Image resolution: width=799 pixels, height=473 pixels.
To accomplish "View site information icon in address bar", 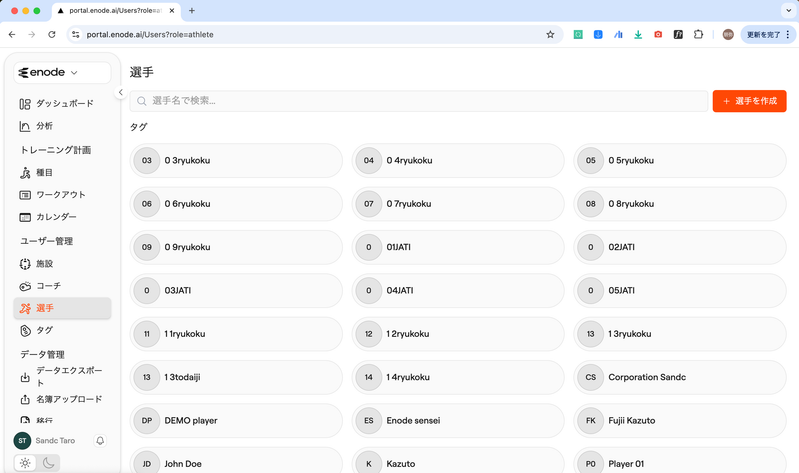I will click(76, 35).
